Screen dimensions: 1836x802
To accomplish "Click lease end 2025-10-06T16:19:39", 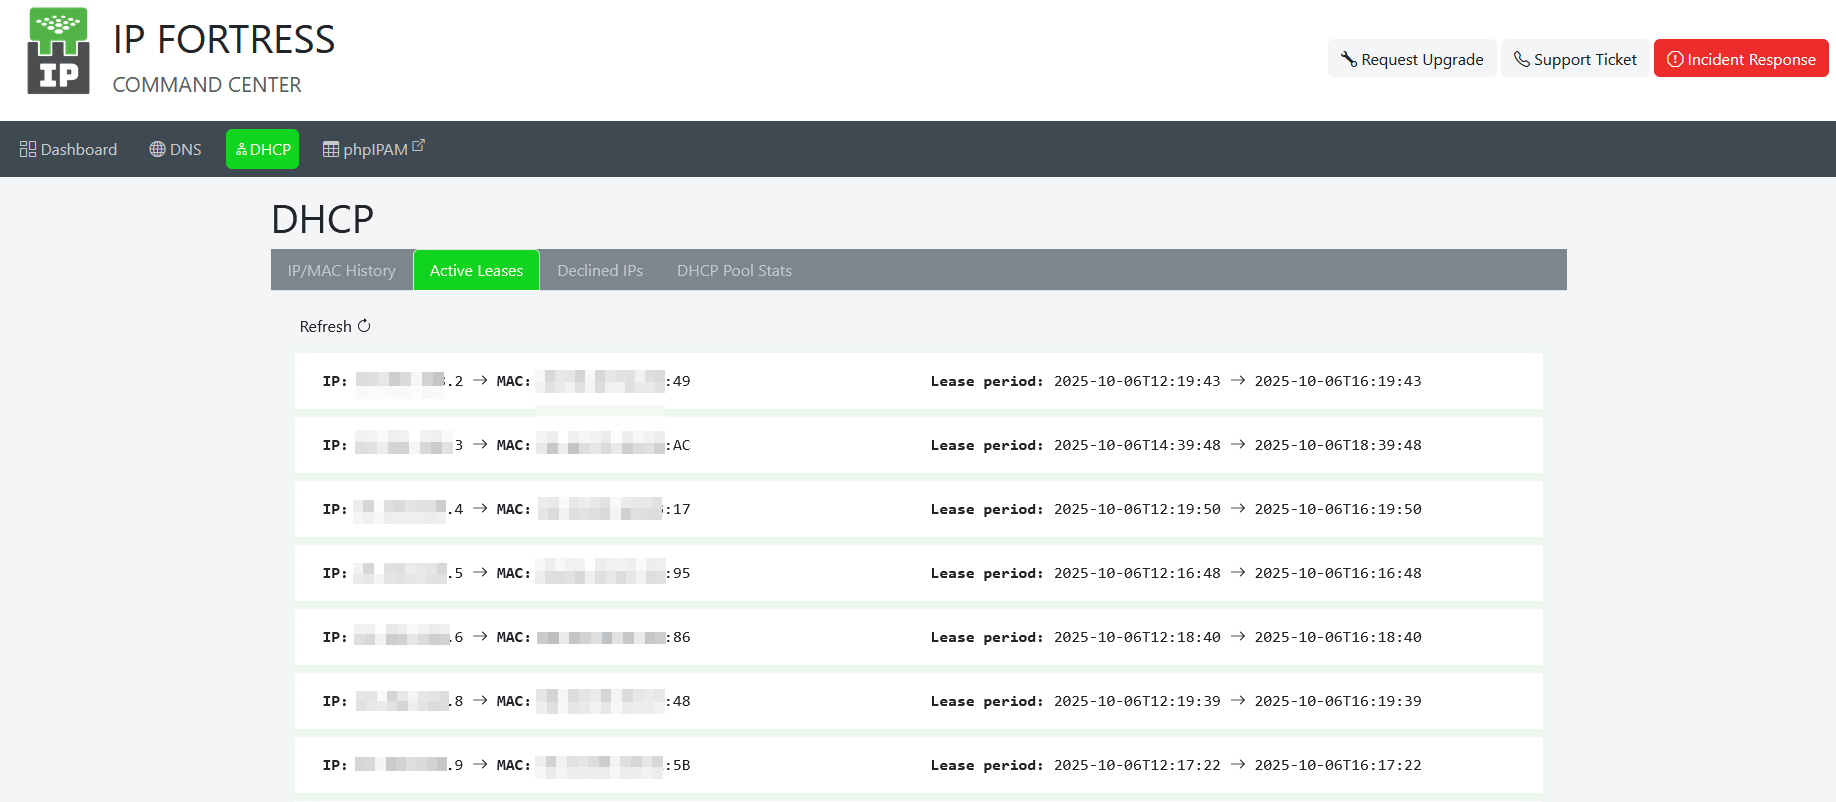I will (1338, 701).
